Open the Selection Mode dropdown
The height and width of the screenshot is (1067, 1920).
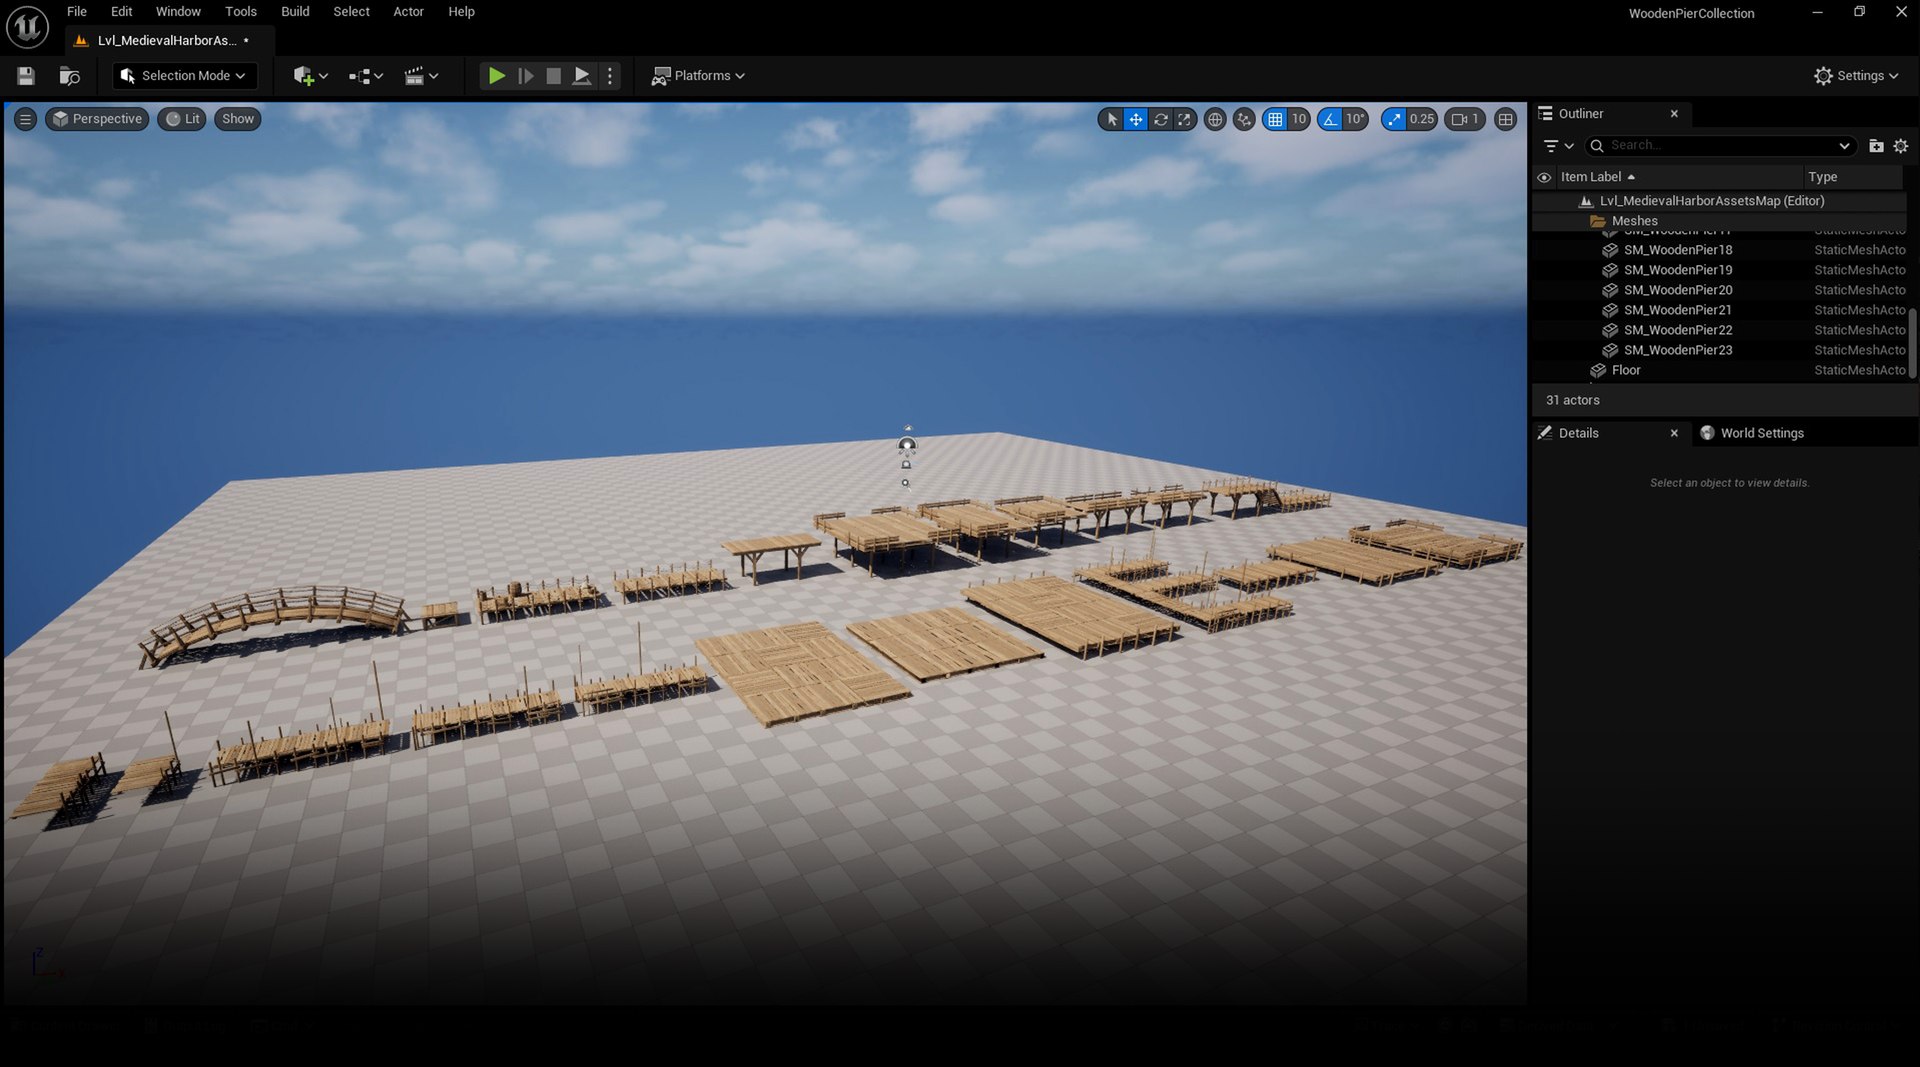pos(184,76)
